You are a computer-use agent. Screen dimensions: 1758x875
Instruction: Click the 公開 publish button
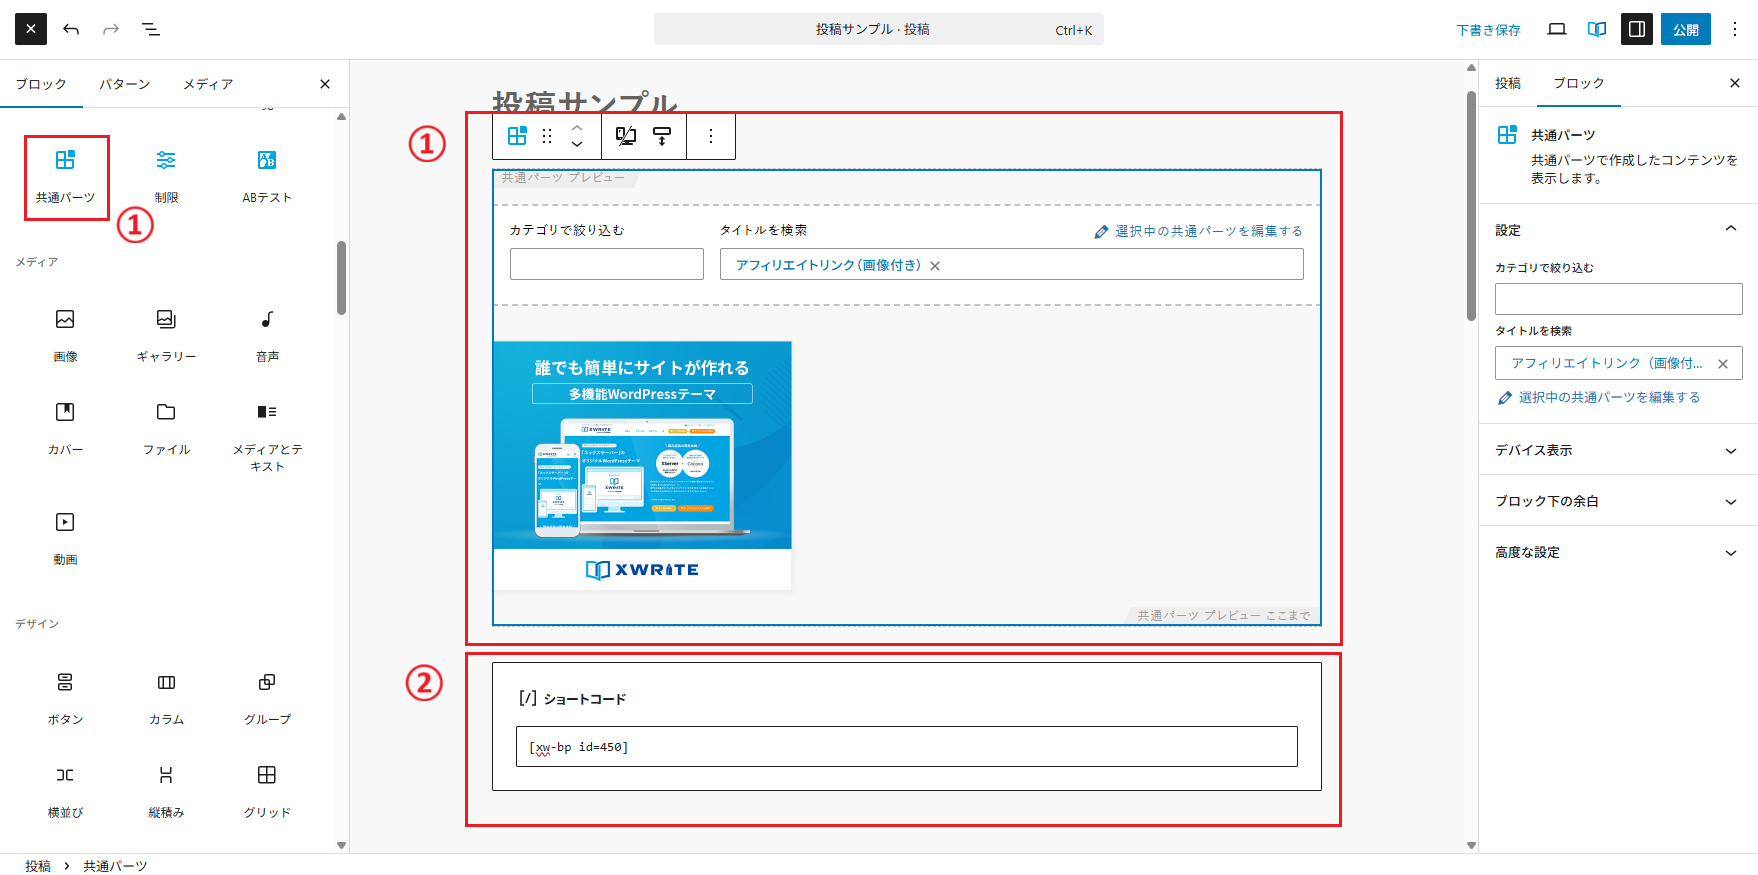(1685, 29)
